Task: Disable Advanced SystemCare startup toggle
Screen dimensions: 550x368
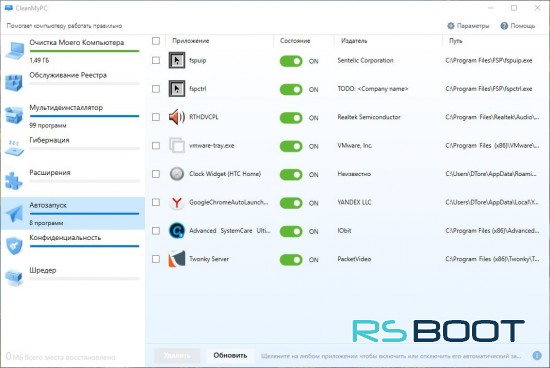Action: coord(291,232)
